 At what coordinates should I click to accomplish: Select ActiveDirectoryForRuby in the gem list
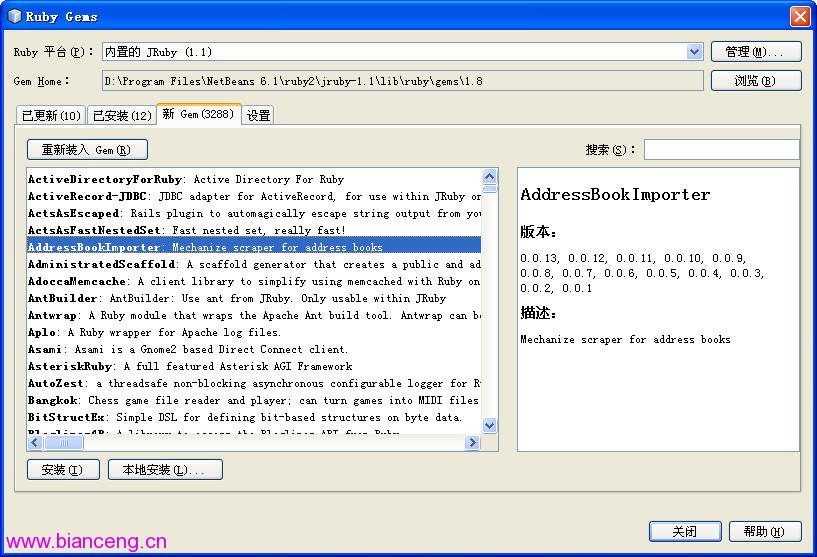(254, 179)
